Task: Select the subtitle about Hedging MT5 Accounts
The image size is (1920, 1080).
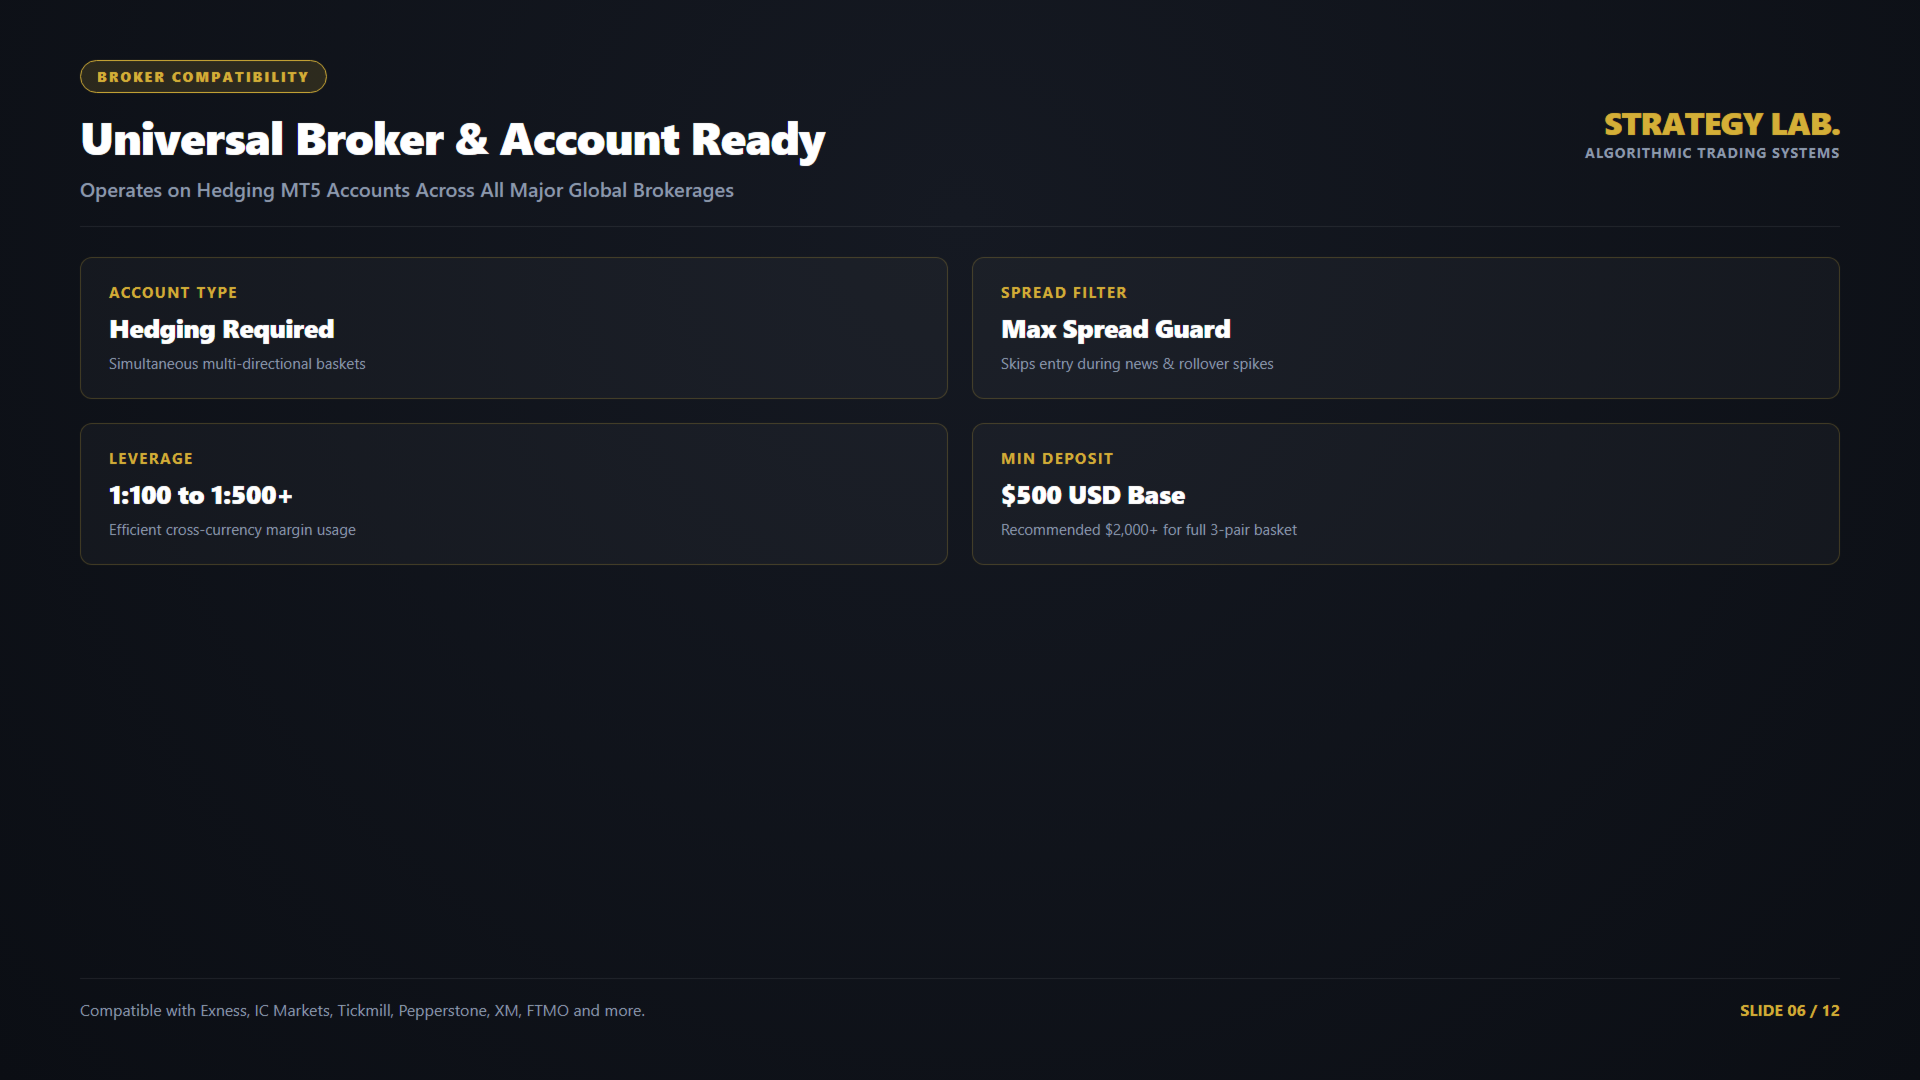Action: pos(407,190)
